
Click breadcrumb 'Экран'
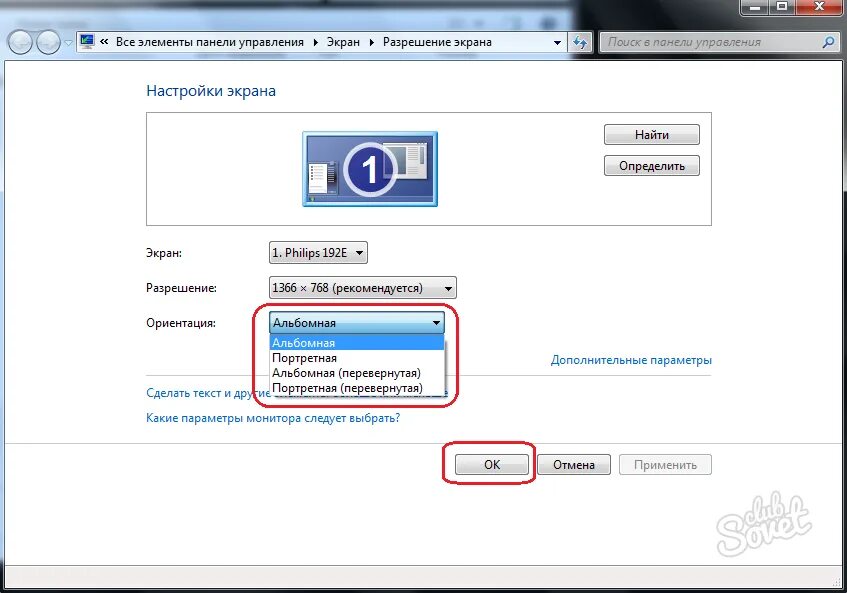343,42
